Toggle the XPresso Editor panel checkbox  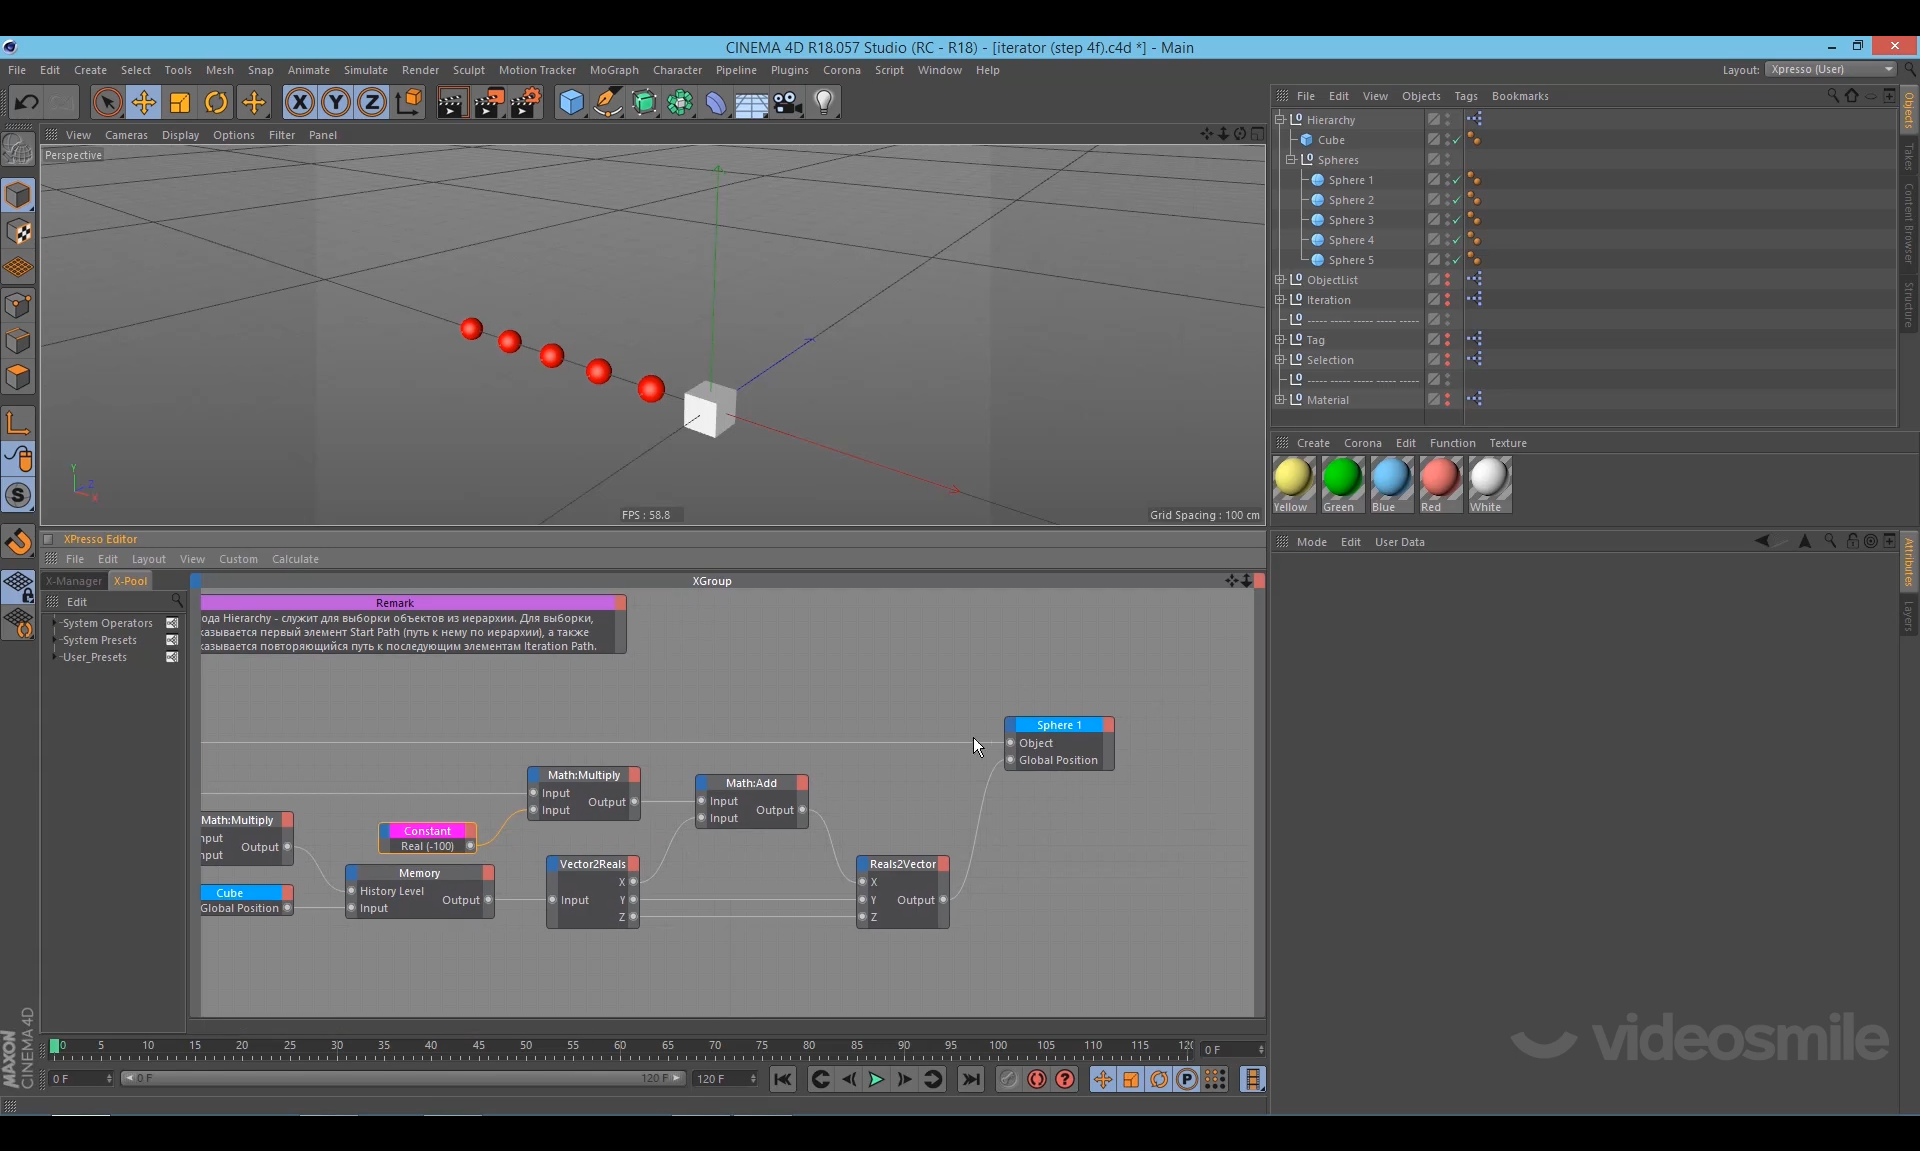tap(48, 539)
